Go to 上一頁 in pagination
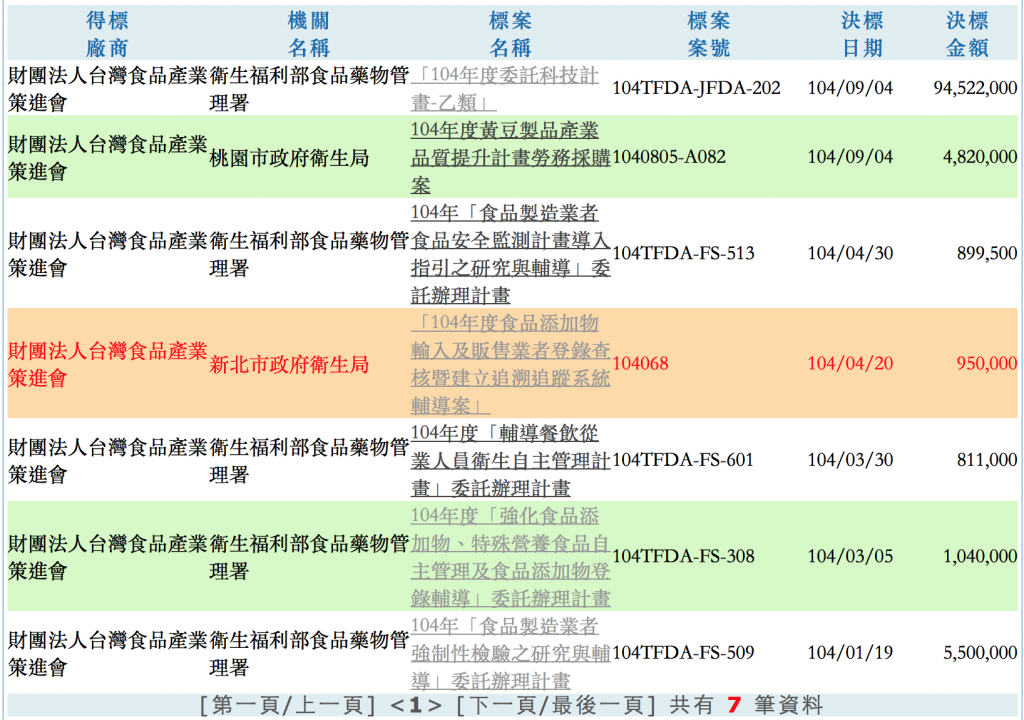The width and height of the screenshot is (1024, 720). [329, 705]
